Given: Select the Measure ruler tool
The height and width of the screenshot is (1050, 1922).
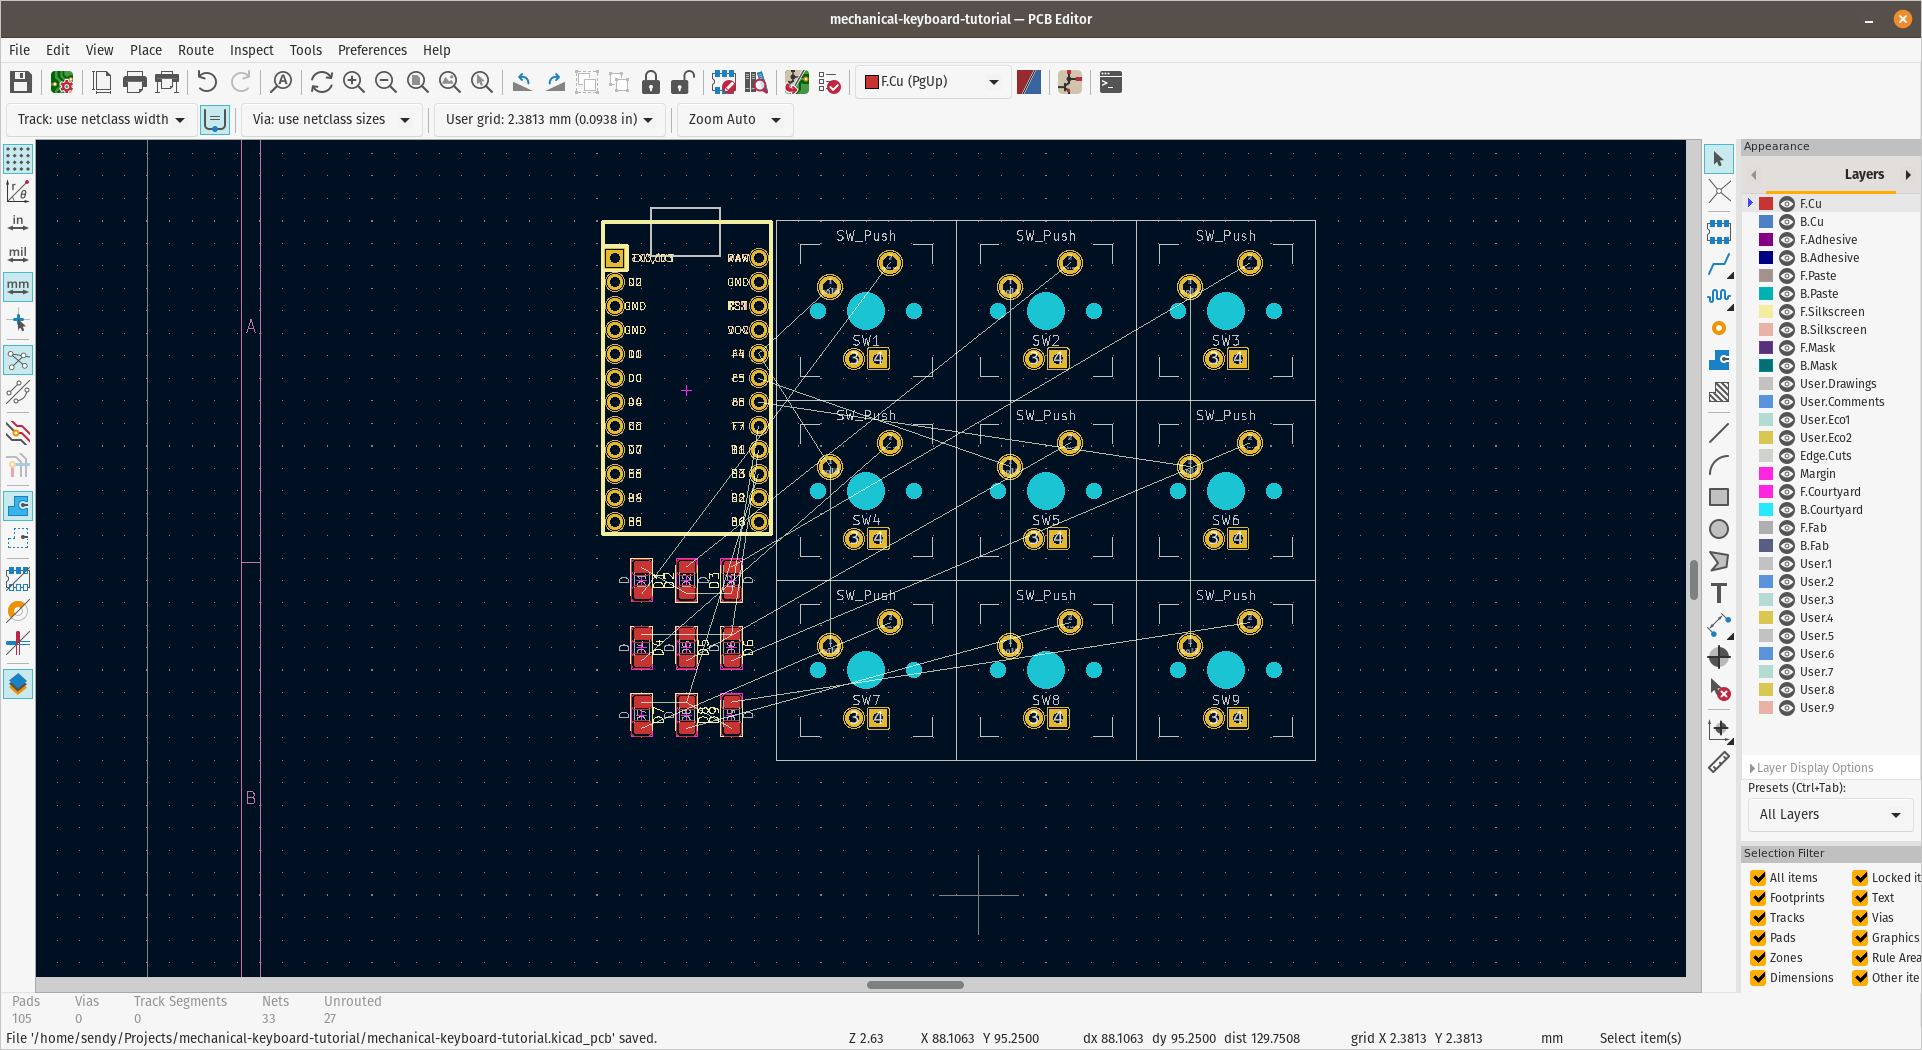Looking at the screenshot, I should (x=1718, y=762).
